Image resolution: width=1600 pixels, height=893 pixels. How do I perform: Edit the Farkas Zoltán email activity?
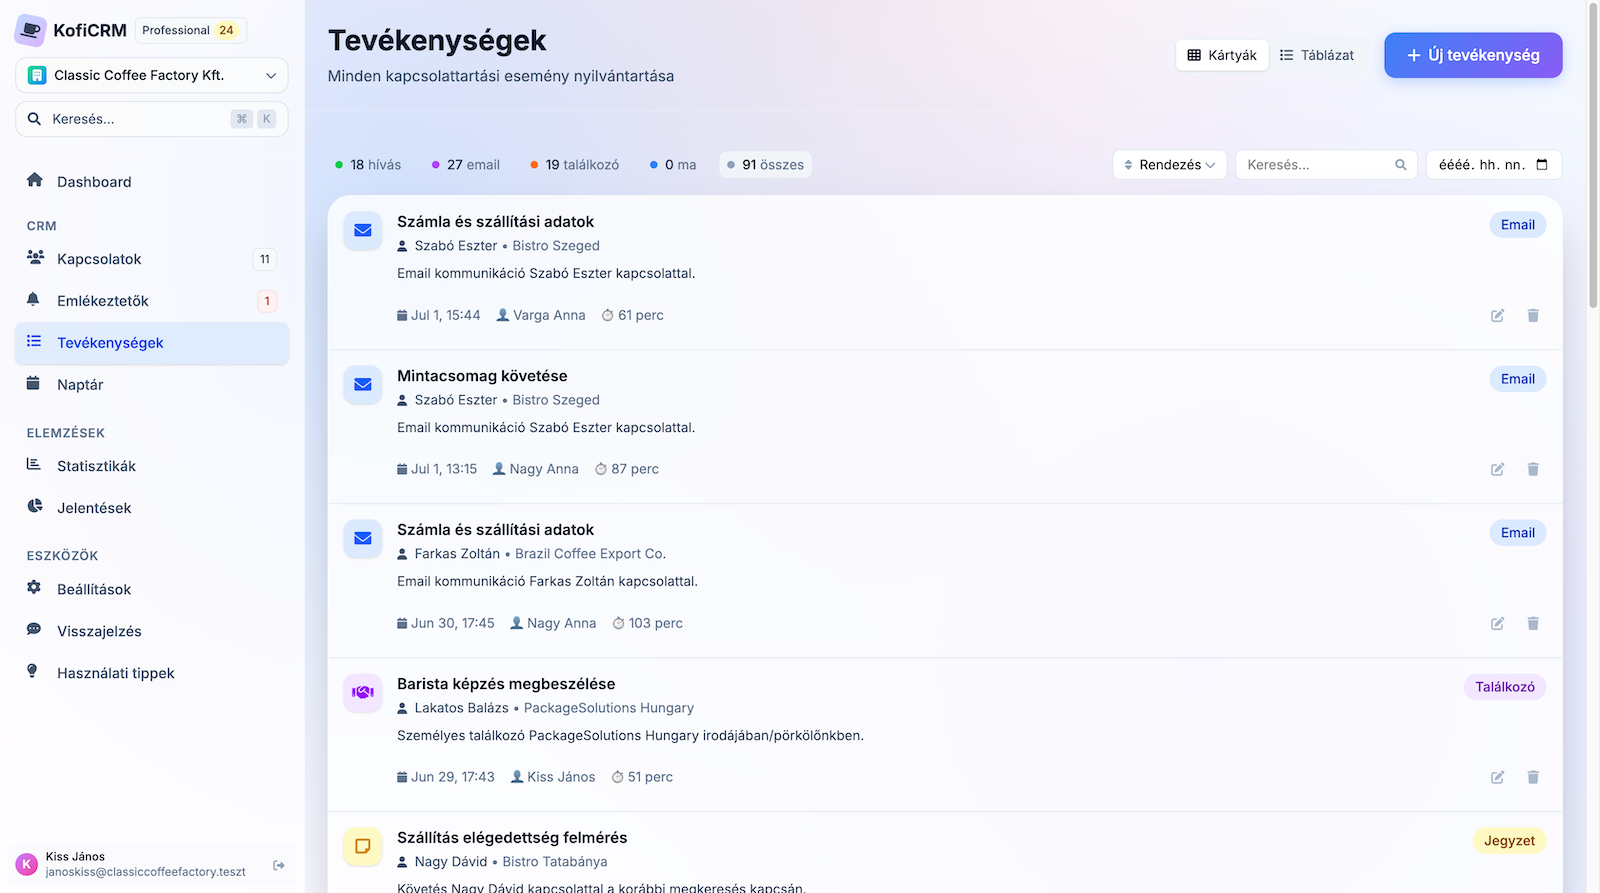pyautogui.click(x=1497, y=623)
